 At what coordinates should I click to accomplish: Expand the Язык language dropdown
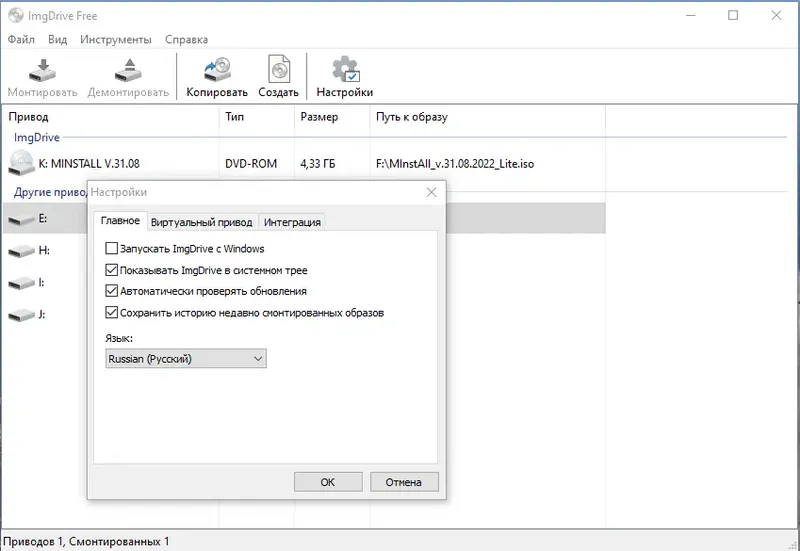coord(186,359)
